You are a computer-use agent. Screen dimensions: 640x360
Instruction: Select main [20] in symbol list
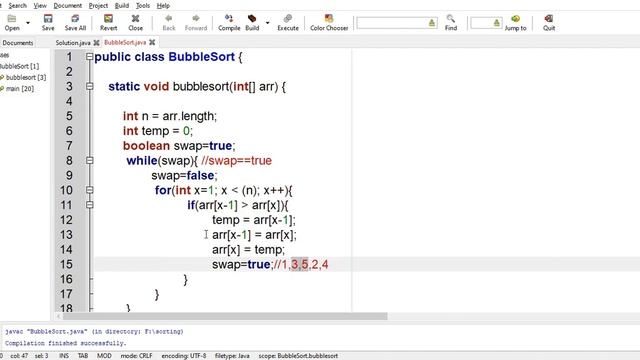click(x=20, y=89)
